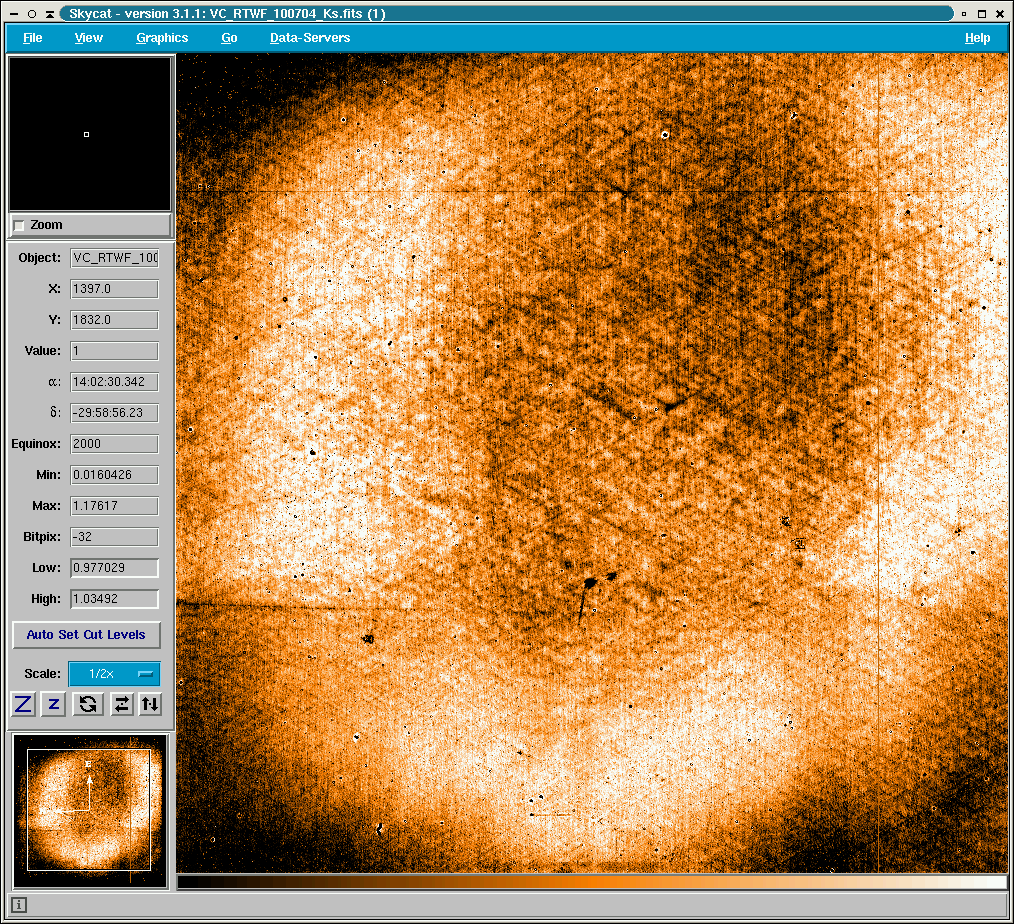
Task: Rotate the image with the rotate icon
Action: pyautogui.click(x=88, y=704)
